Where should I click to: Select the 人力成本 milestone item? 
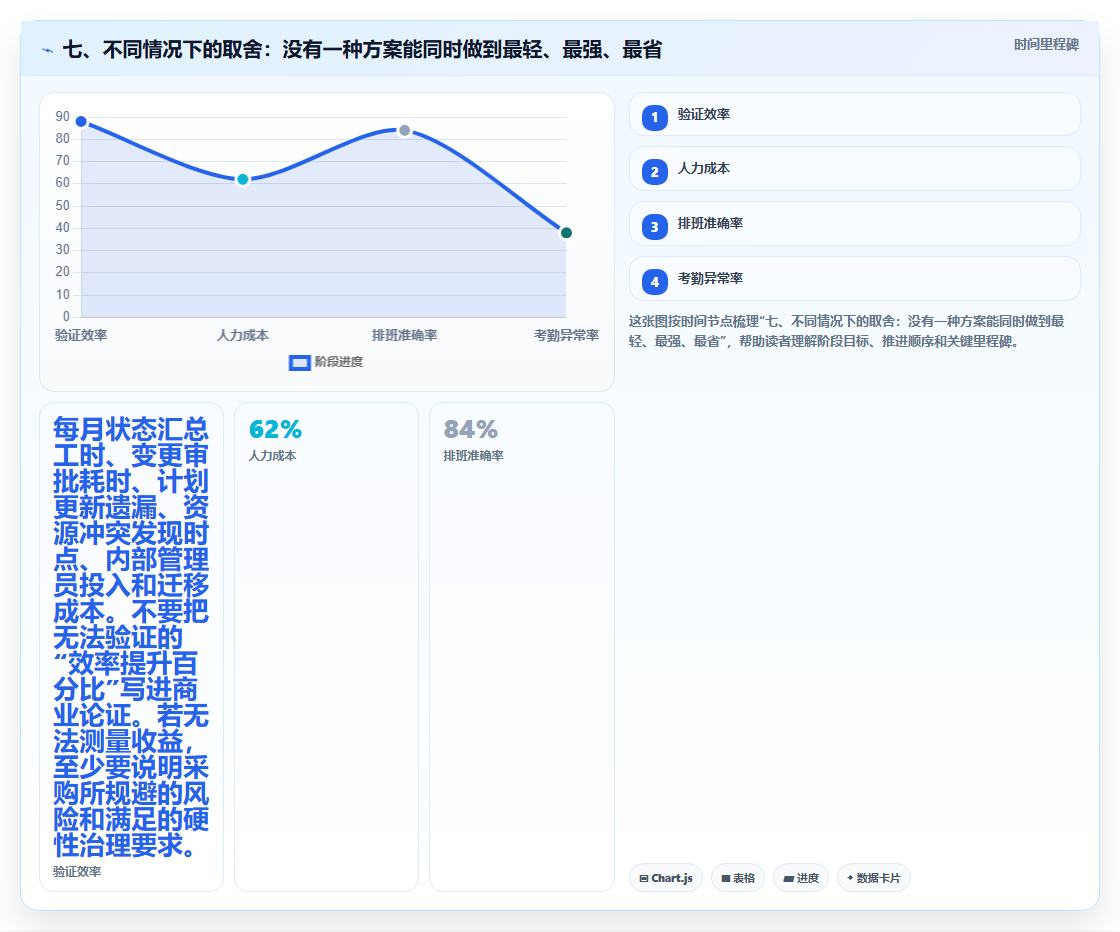click(854, 169)
